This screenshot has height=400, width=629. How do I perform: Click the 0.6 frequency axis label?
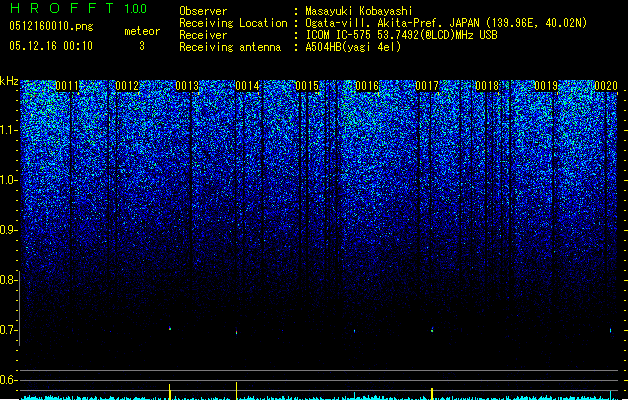[9, 380]
